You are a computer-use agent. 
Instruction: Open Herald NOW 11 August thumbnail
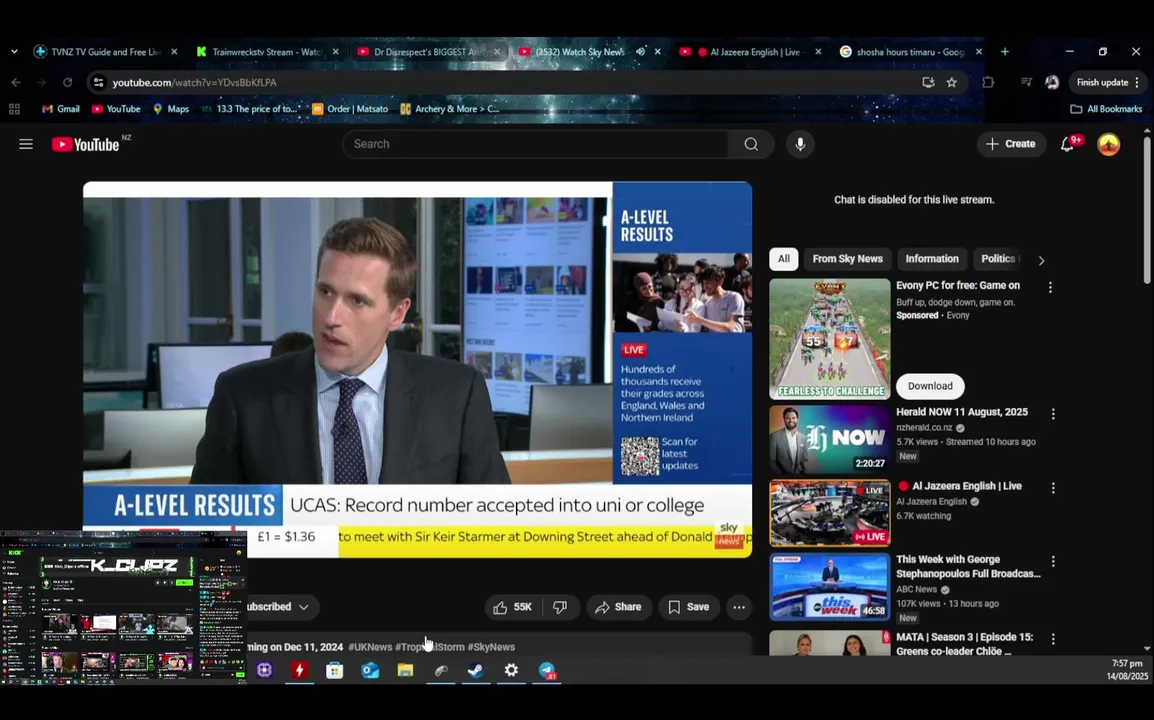(829, 440)
